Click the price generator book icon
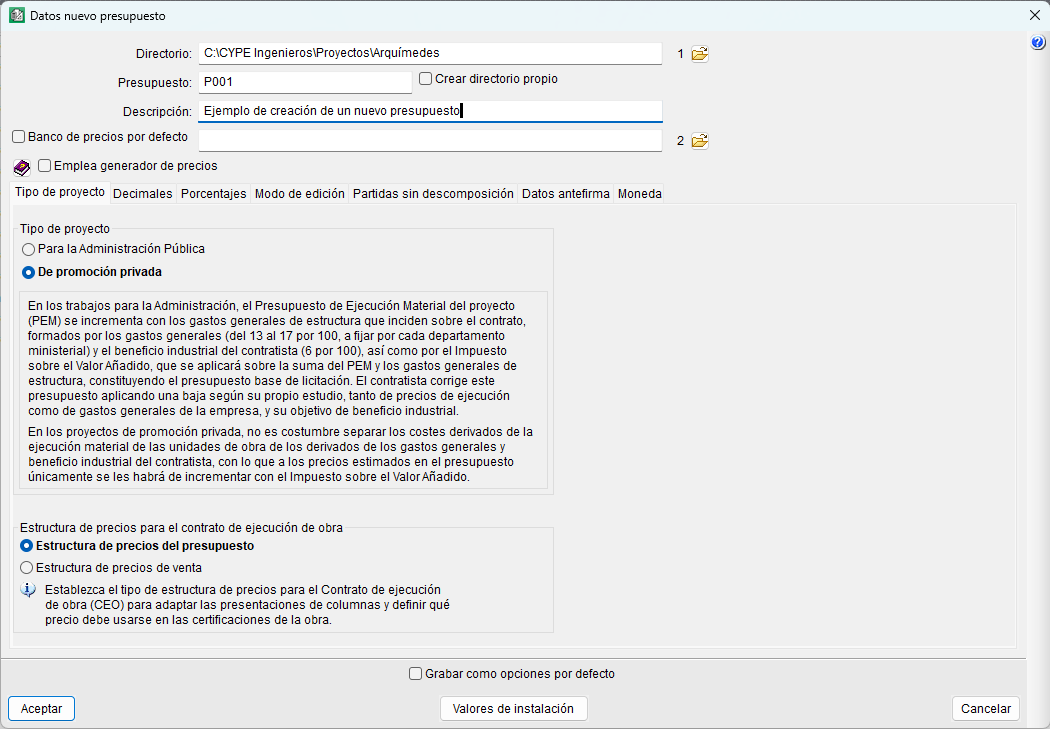The height and width of the screenshot is (729, 1050). (x=21, y=167)
